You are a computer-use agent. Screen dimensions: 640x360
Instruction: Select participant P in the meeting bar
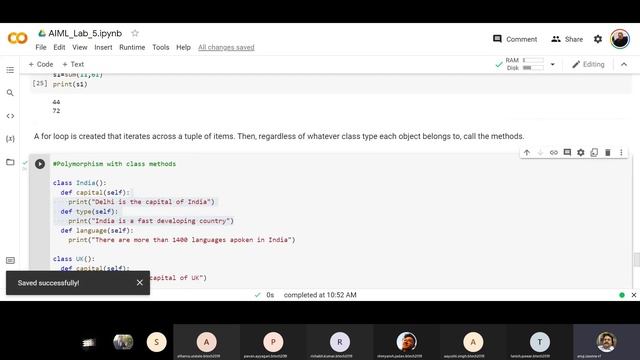pyautogui.click(x=273, y=342)
